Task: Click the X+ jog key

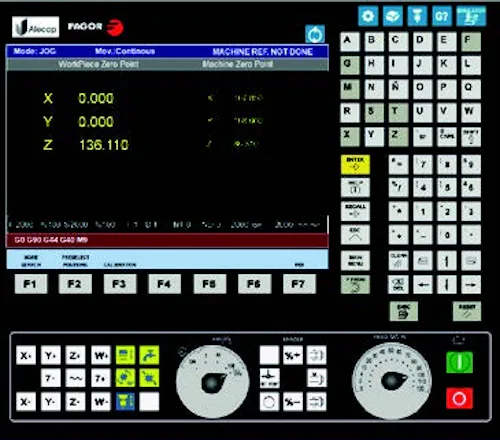Action: (26, 355)
